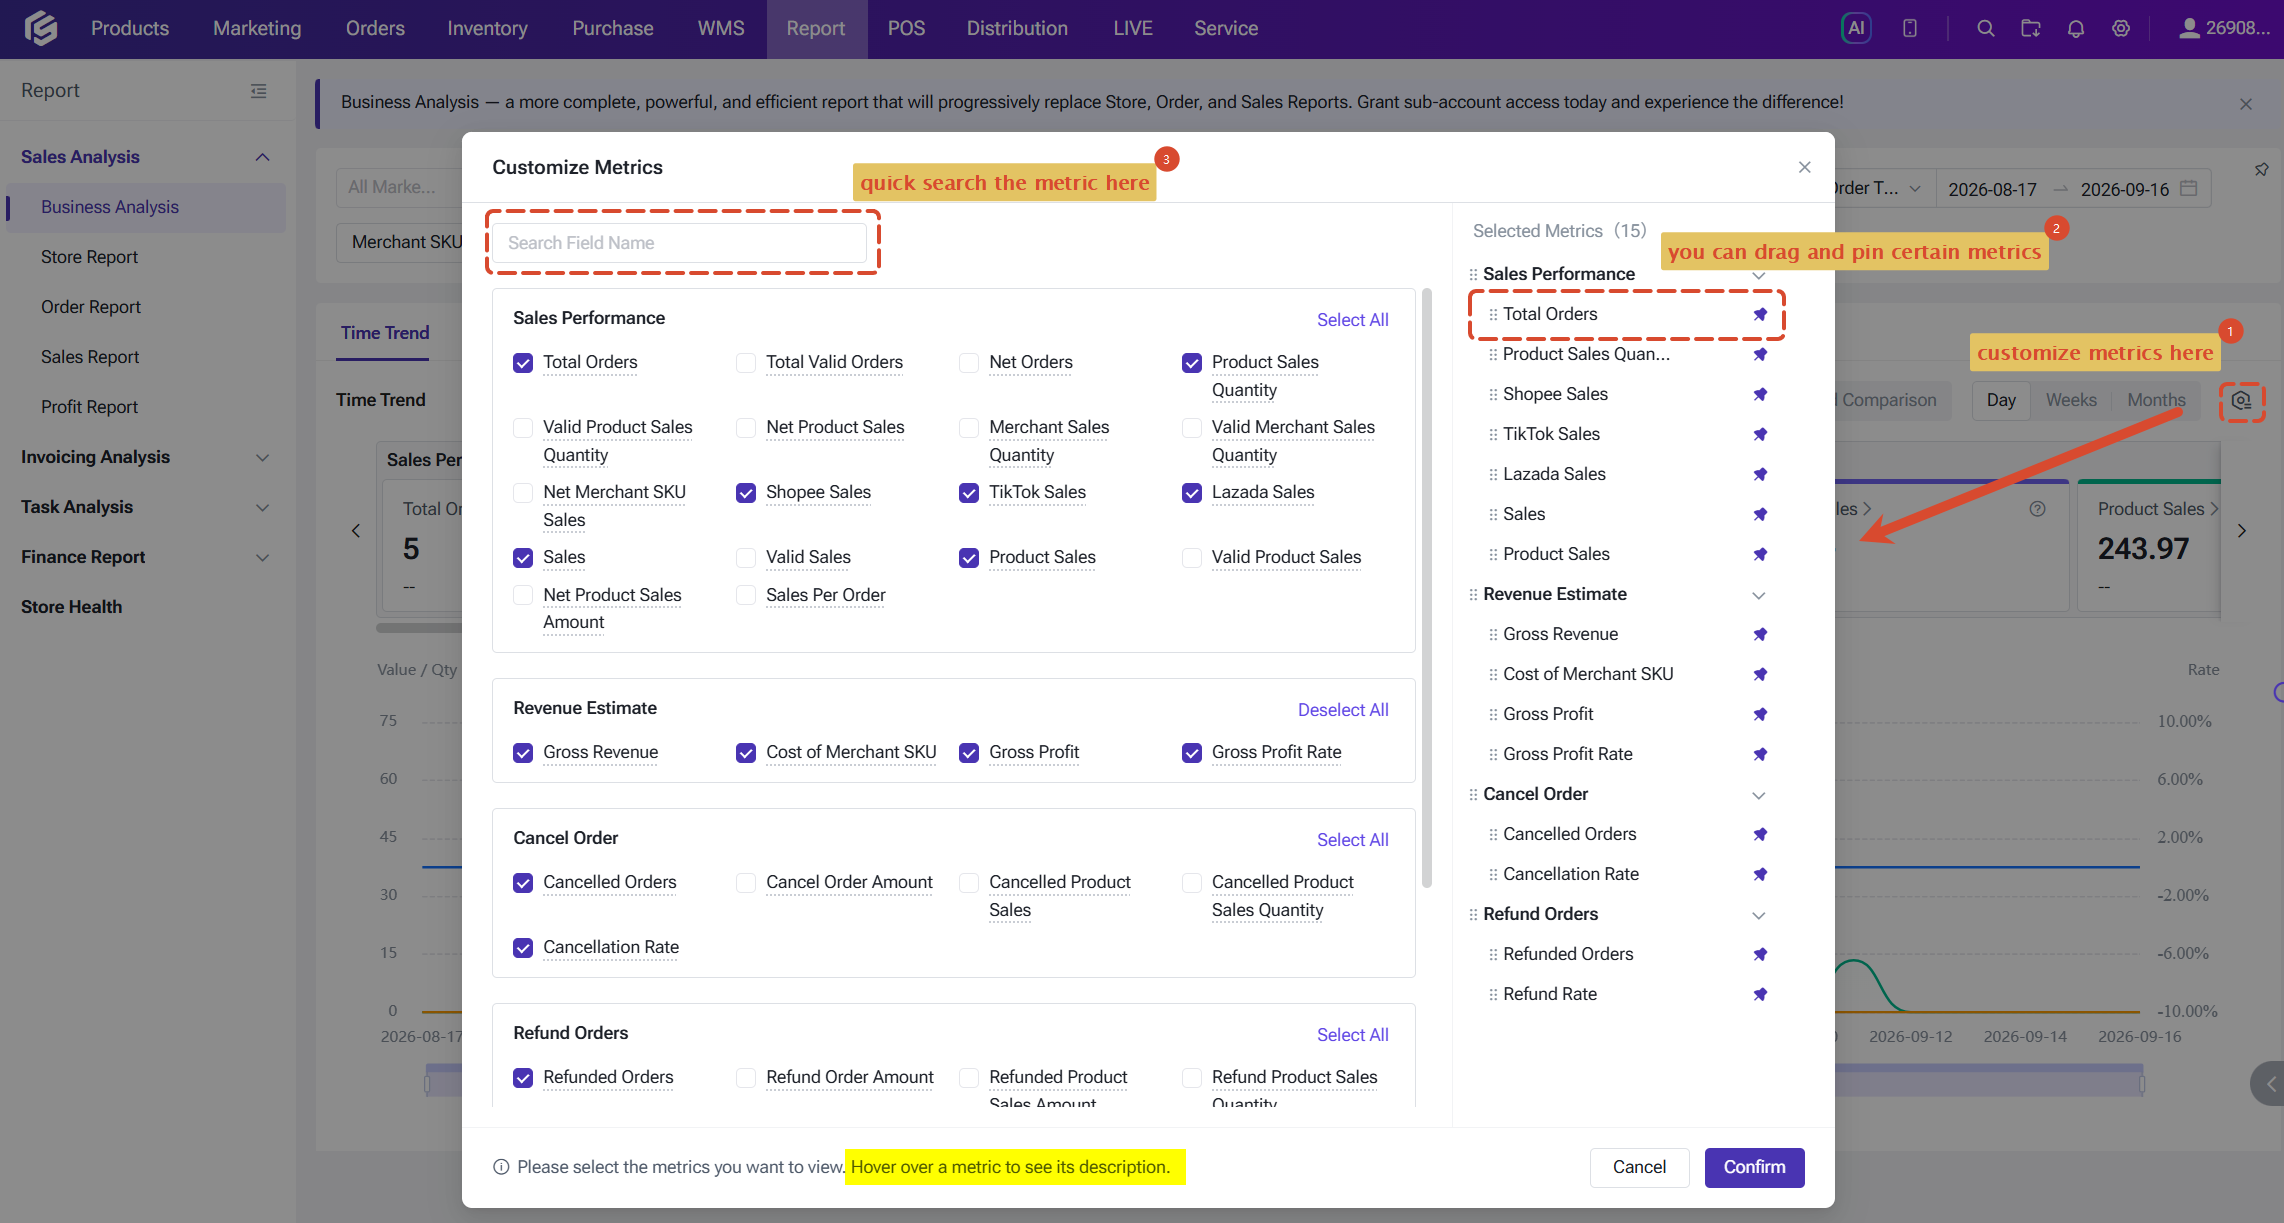Click the Search Field Name input
Image resolution: width=2284 pixels, height=1223 pixels.
pos(680,243)
